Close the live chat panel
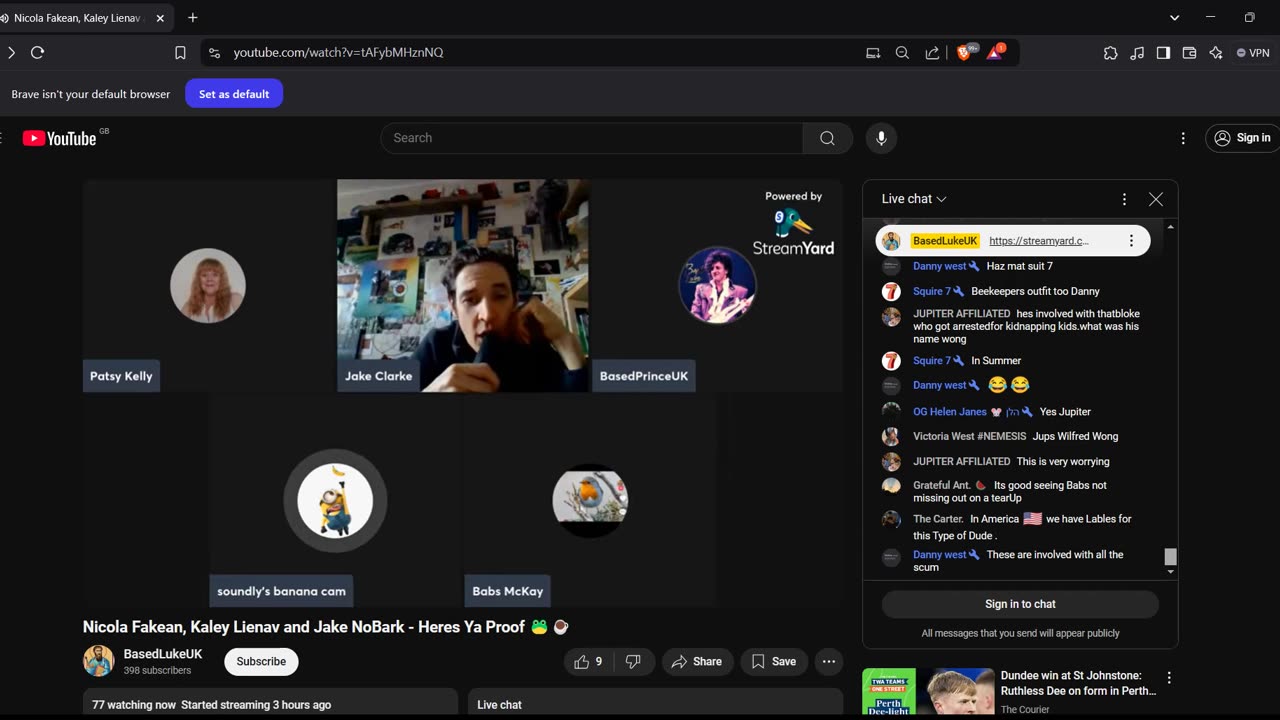This screenshot has width=1280, height=720. 1156,199
